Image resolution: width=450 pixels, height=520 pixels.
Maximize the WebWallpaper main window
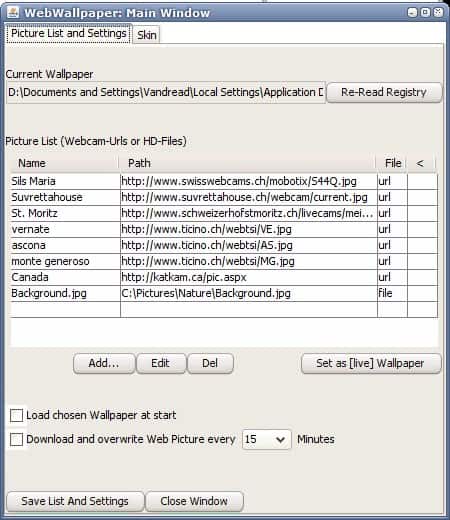pos(425,12)
